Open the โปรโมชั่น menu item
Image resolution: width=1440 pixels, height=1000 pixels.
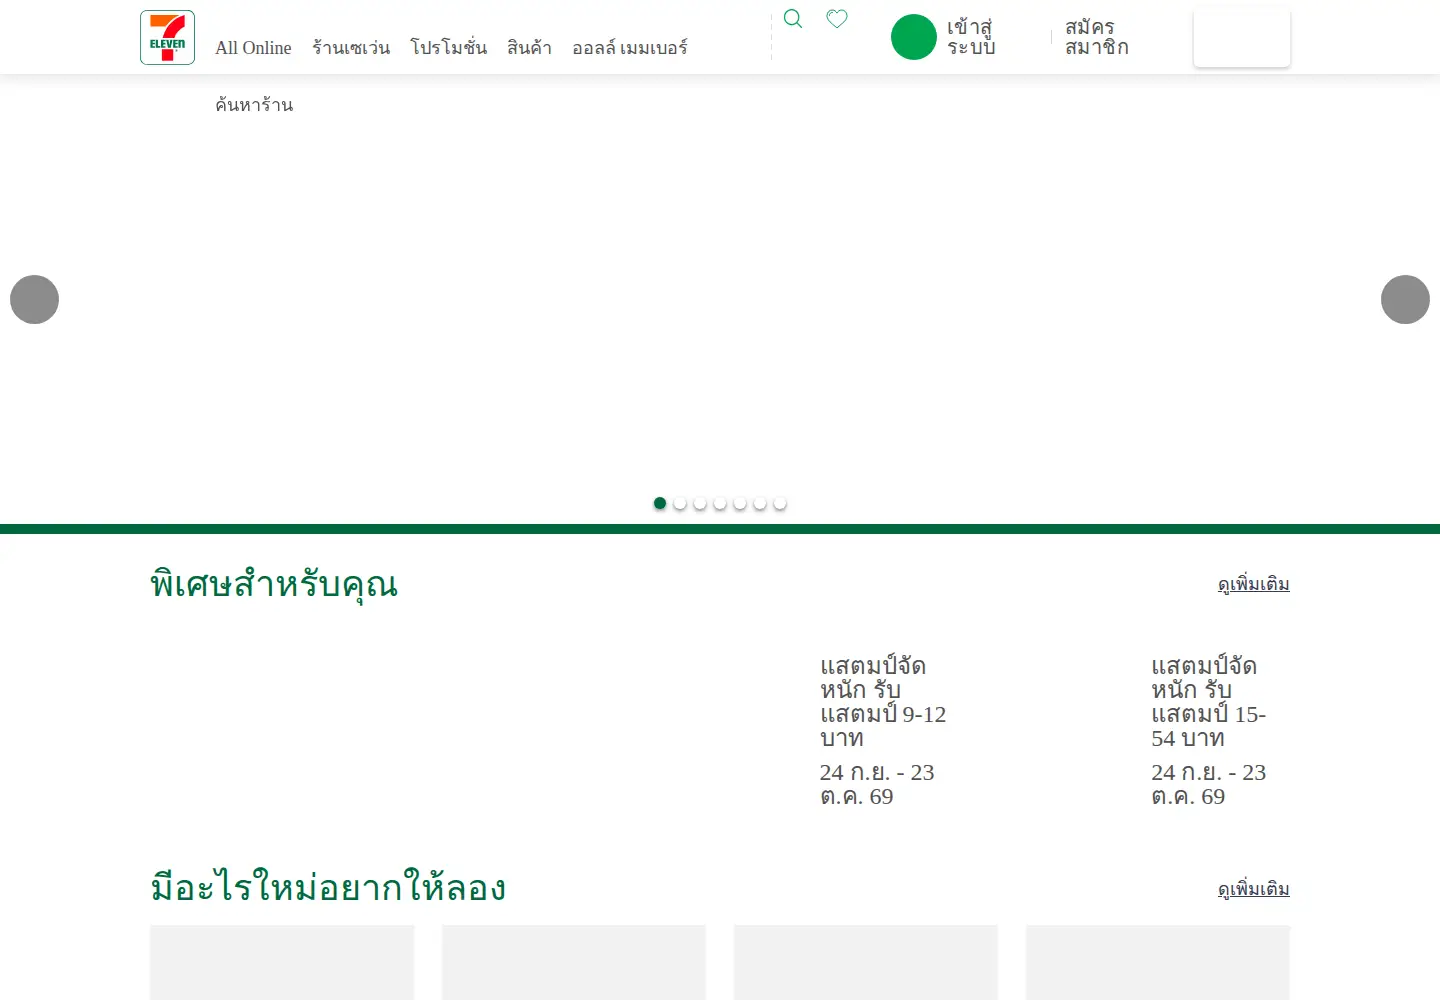(449, 48)
